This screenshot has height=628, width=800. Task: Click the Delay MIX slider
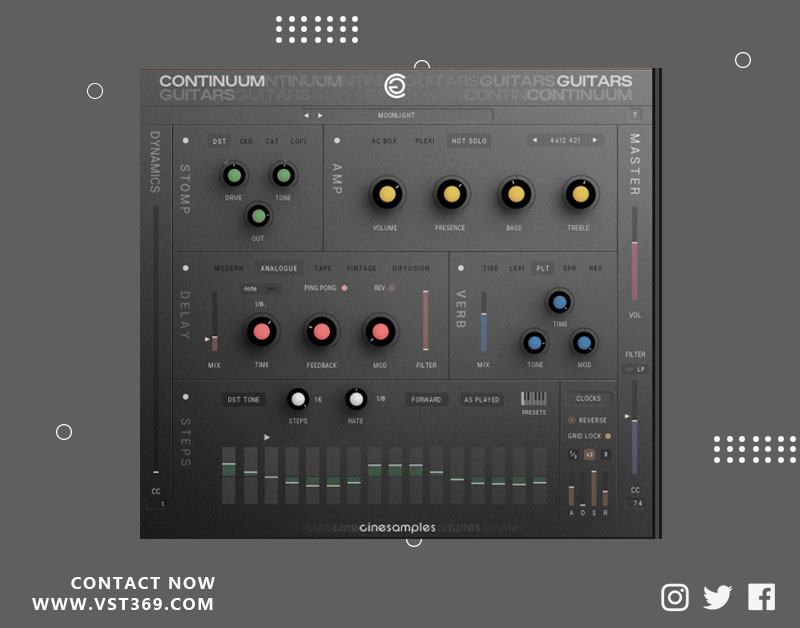pyautogui.click(x=214, y=321)
